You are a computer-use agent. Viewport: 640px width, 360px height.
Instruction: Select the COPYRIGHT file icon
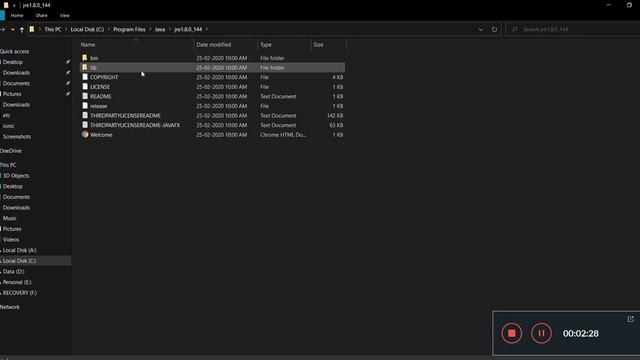(85, 77)
